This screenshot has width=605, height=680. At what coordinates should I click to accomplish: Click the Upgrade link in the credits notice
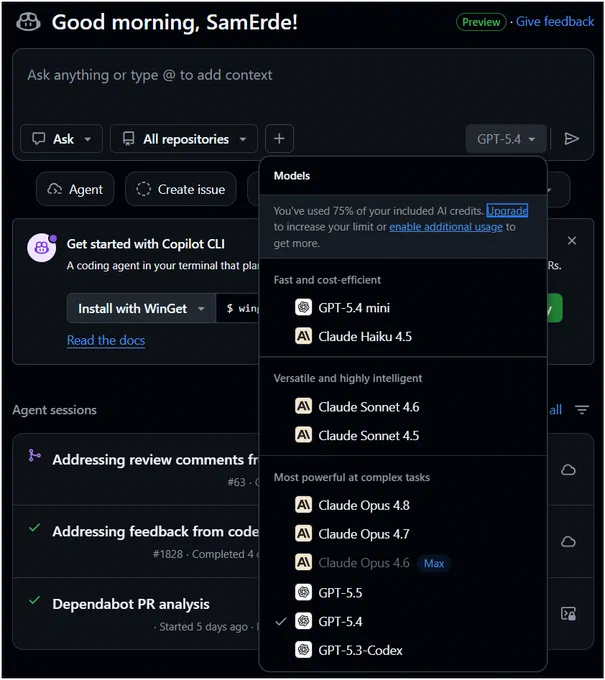click(507, 211)
